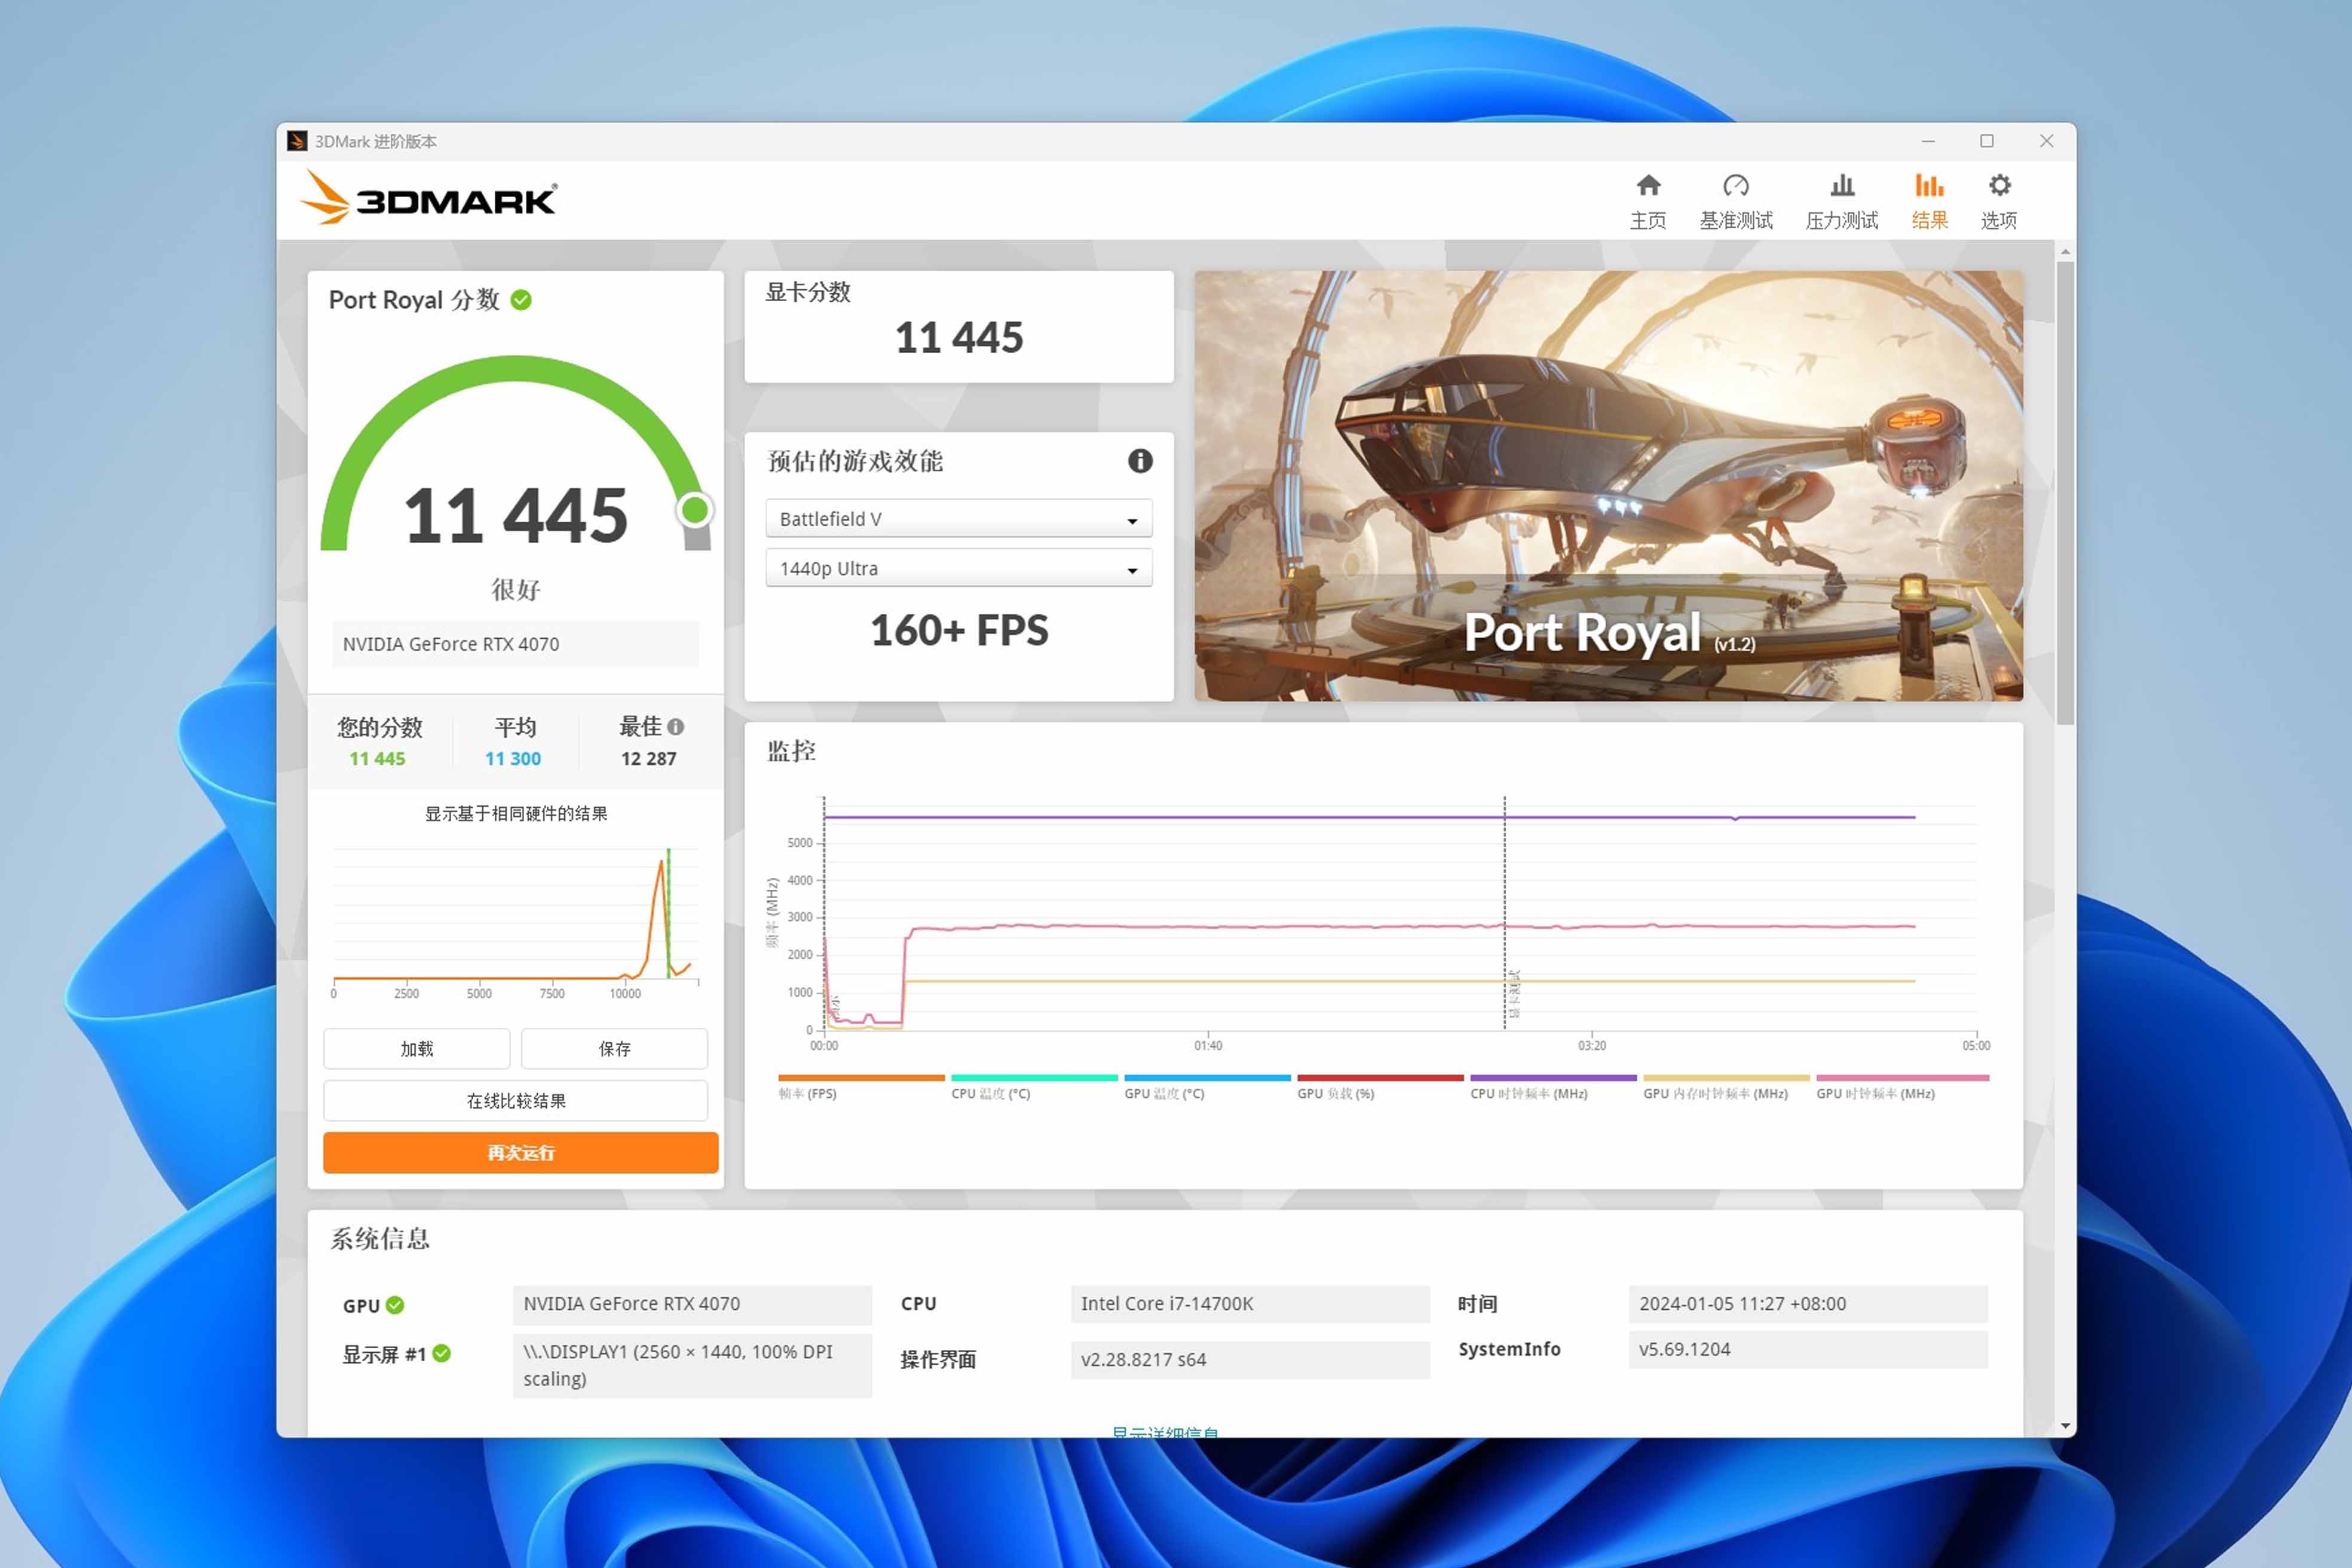Viewport: 2352px width, 1568px height.
Task: Click the 监控 section heading
Action: pos(791,751)
